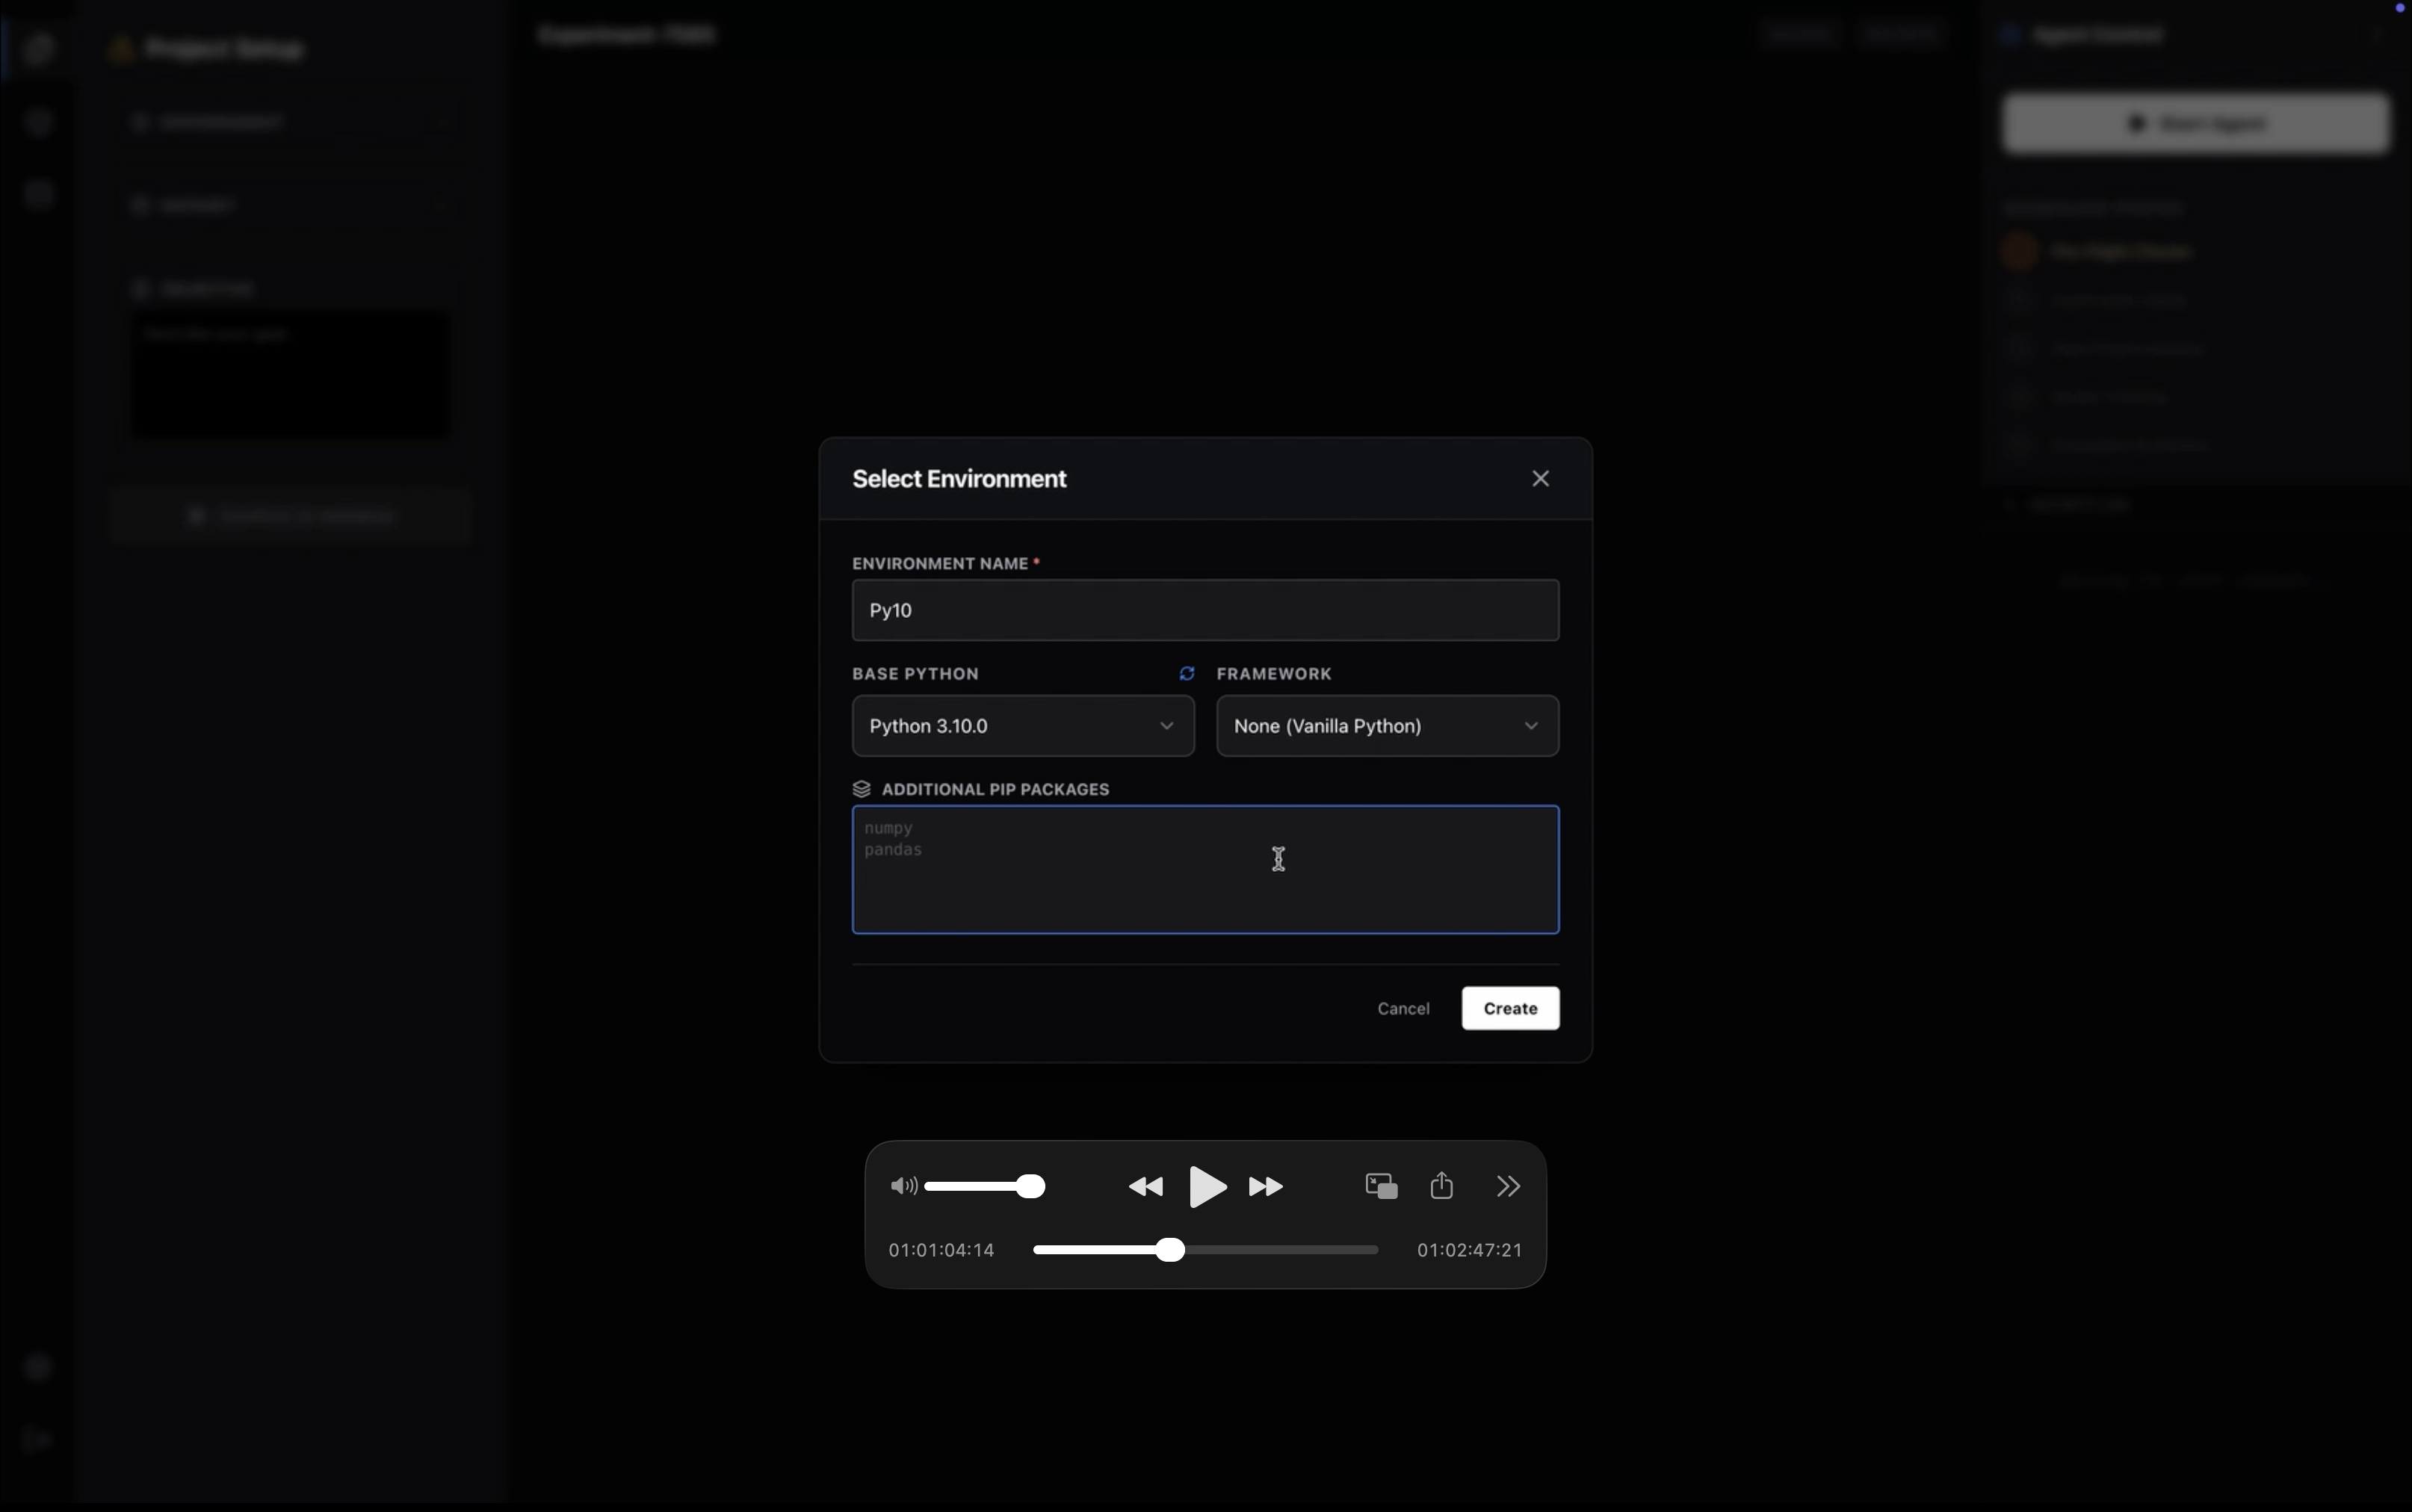
Task: Click the refresh icon beside Base Python
Action: pos(1187,674)
